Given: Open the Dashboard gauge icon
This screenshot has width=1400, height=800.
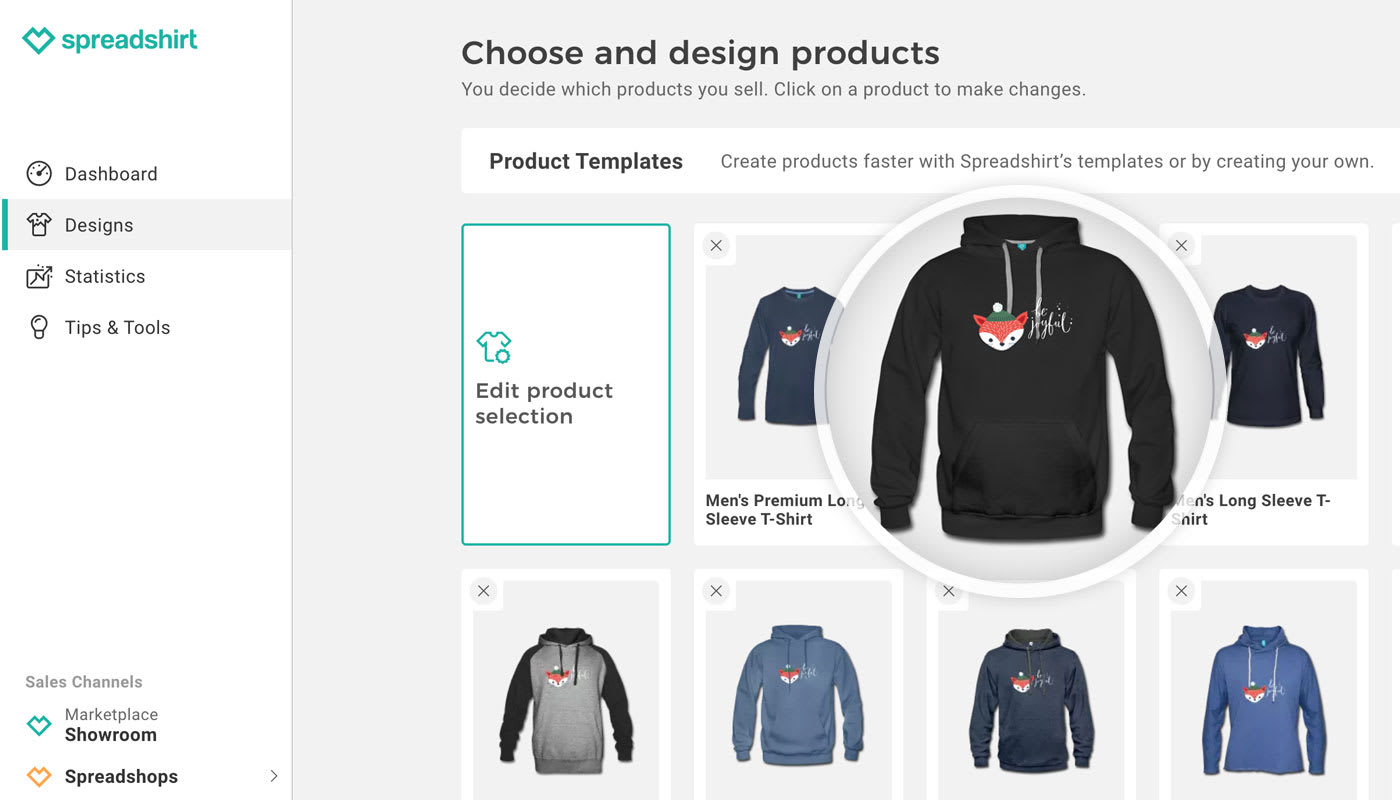Looking at the screenshot, I should pos(39,173).
